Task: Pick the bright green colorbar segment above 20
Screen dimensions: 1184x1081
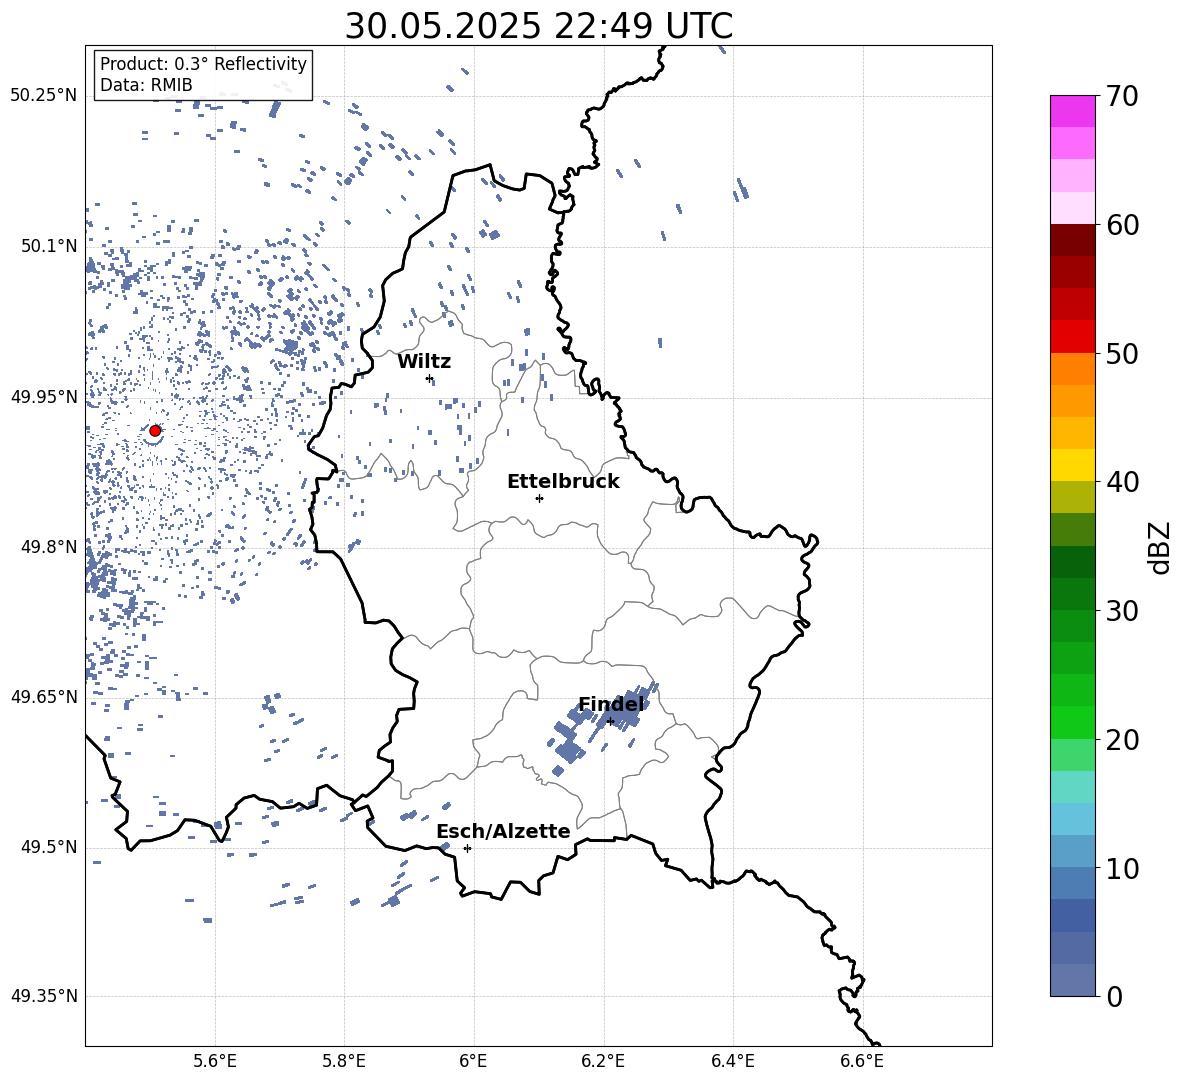Action: 1073,722
